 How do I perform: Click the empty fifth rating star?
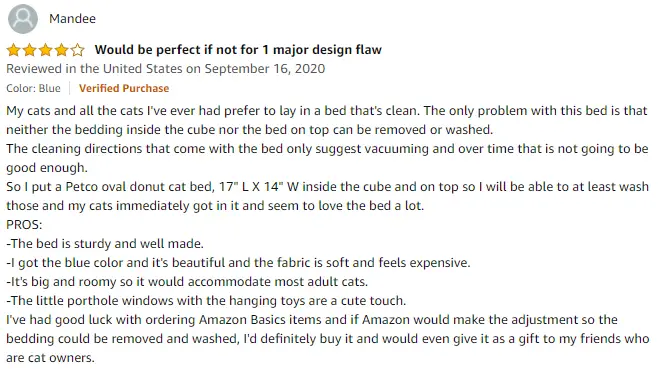click(x=78, y=50)
